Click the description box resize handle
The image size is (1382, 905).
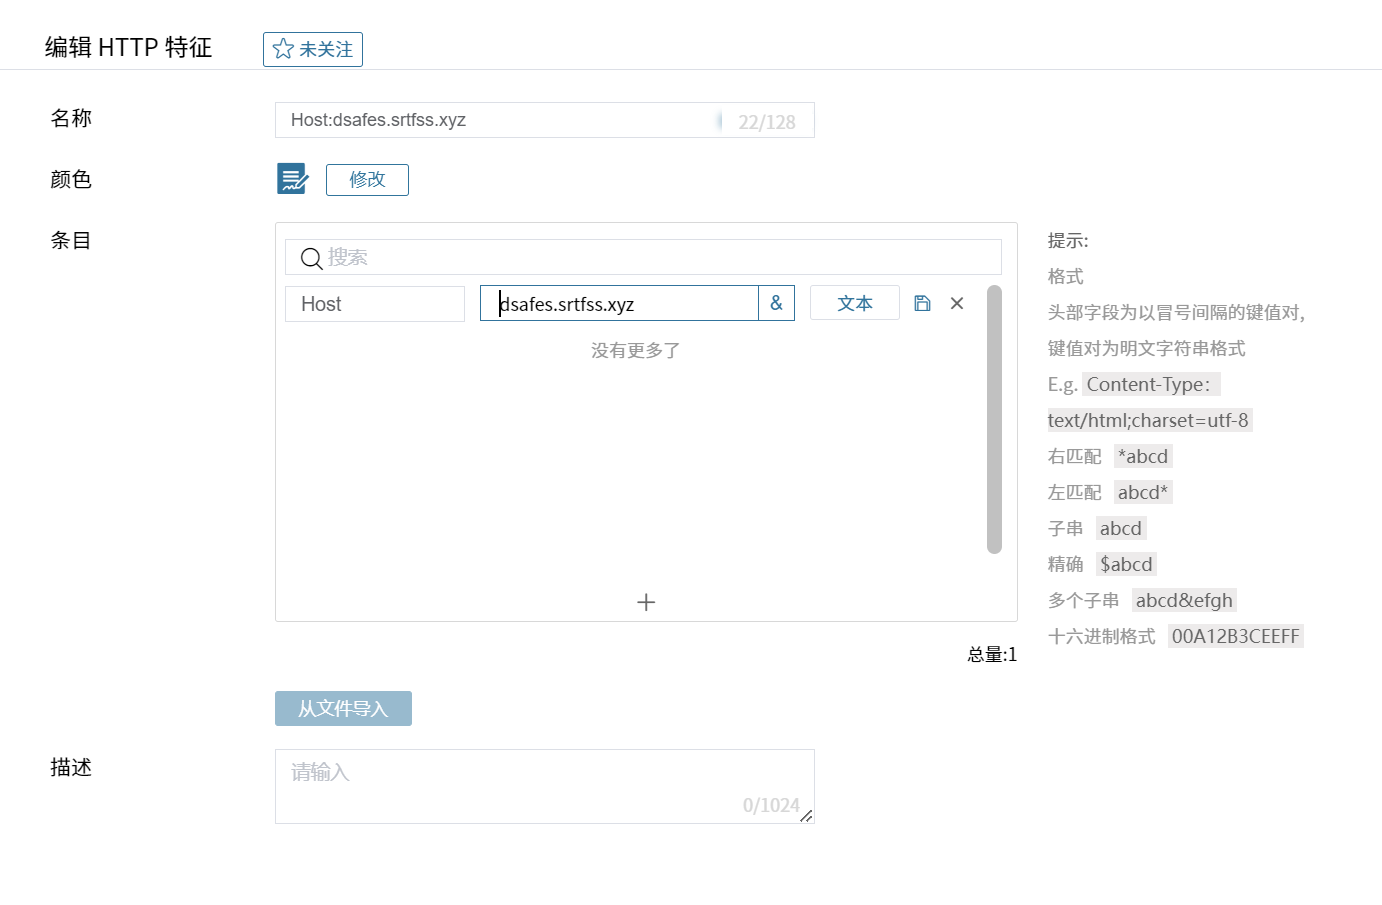point(806,816)
